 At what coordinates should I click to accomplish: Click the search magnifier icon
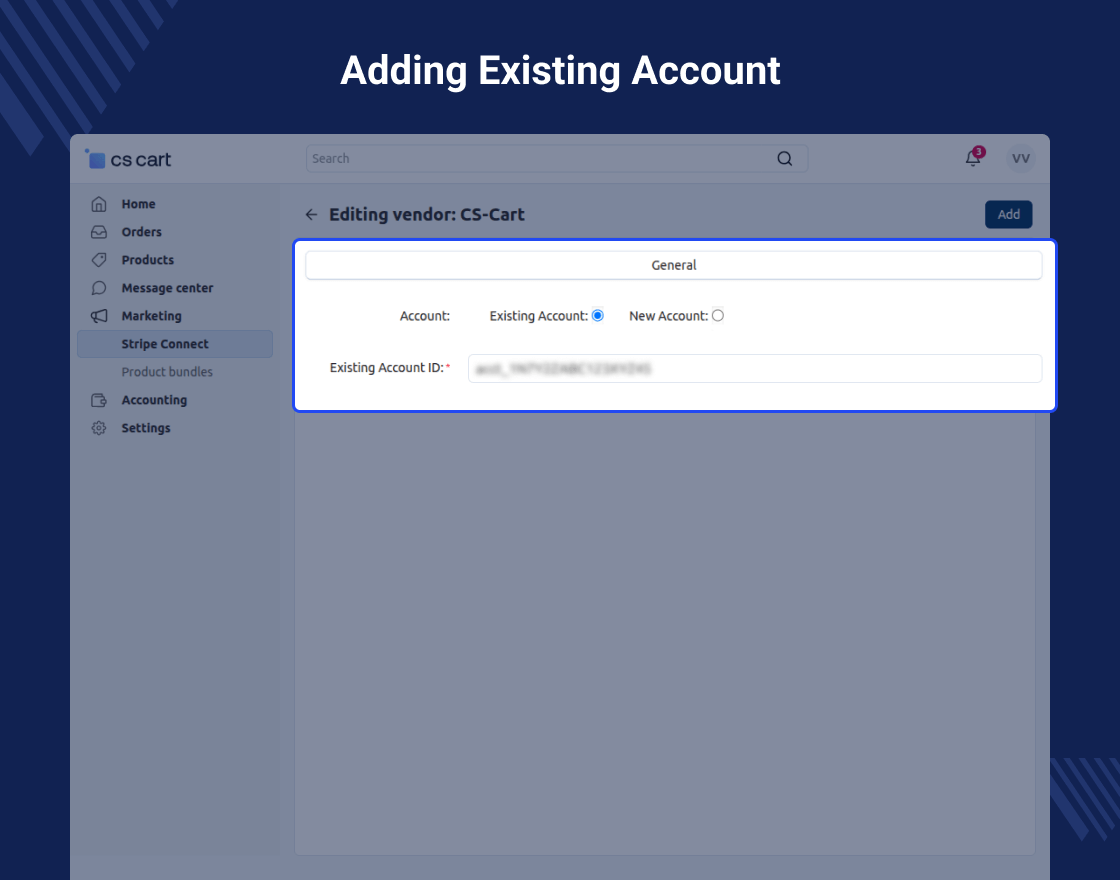pos(784,158)
